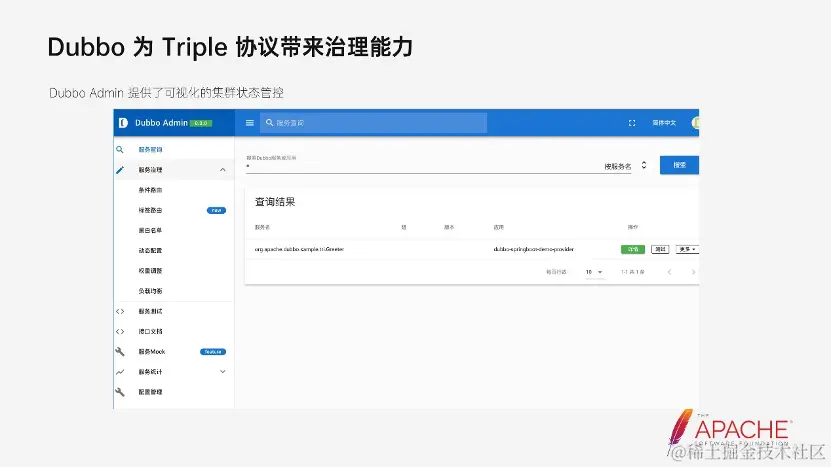The width and height of the screenshot is (832, 468).
Task: Click the 测试 button in the result row
Action: (x=660, y=249)
